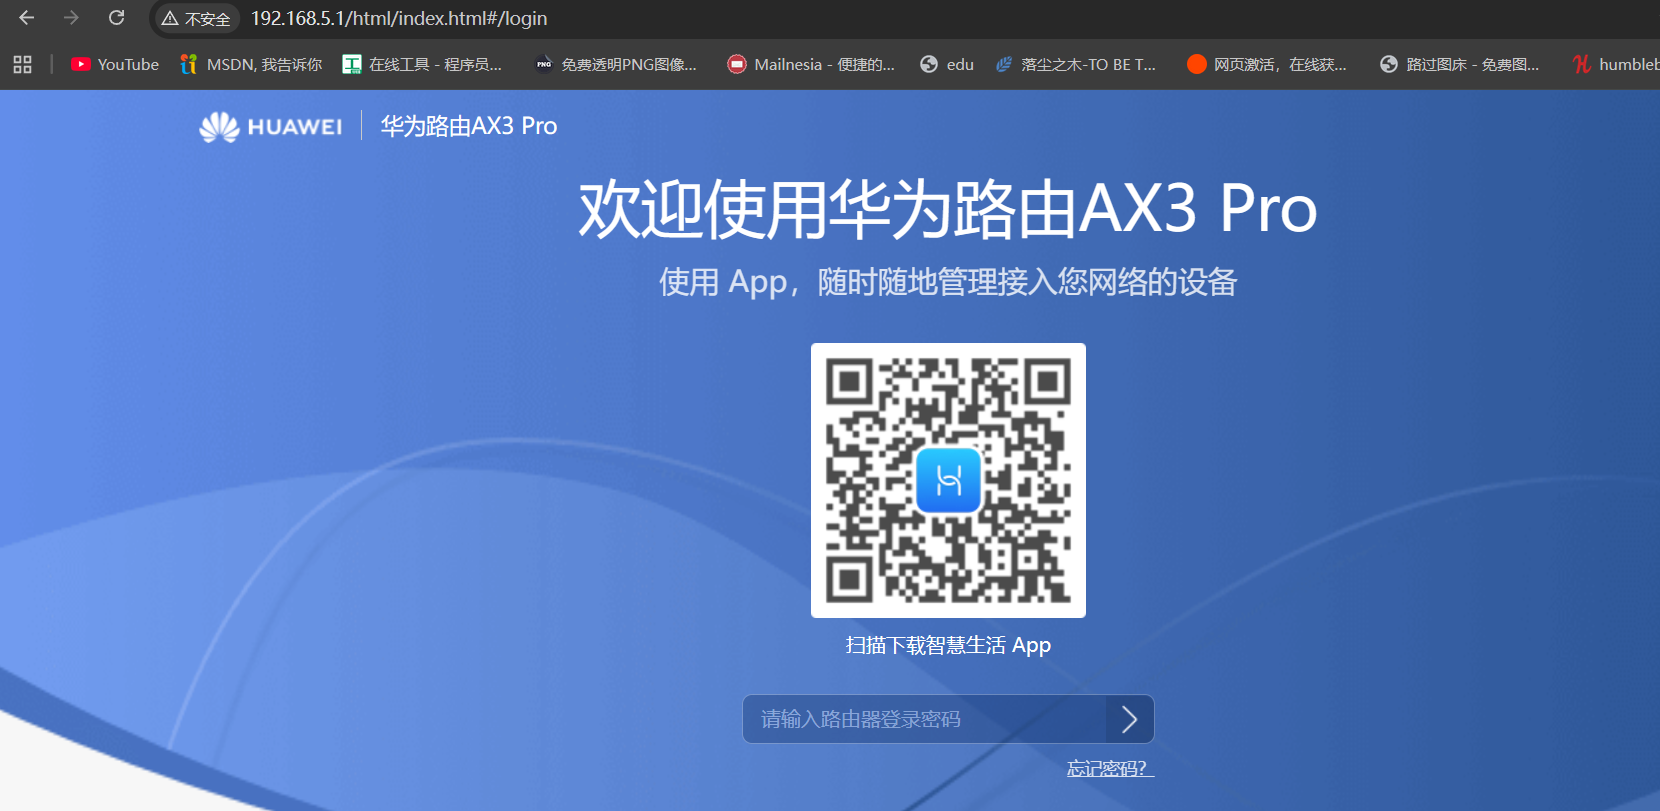Open the edu bookmark

(947, 64)
